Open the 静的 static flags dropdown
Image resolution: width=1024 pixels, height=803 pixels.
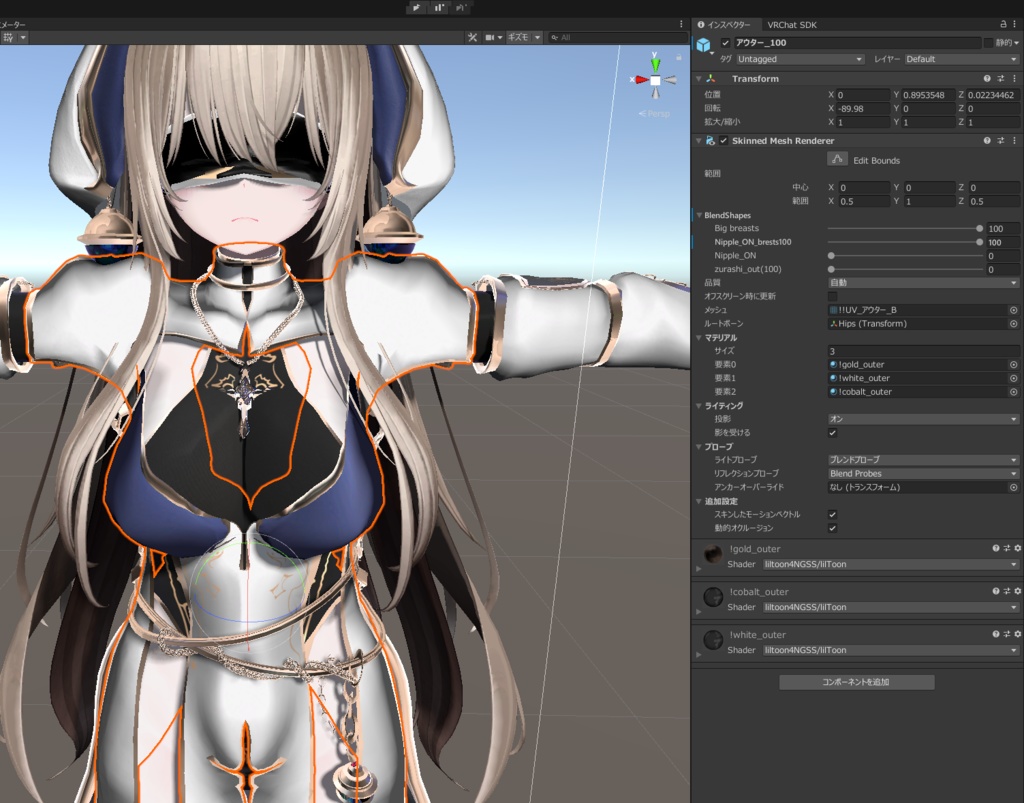pos(1017,42)
